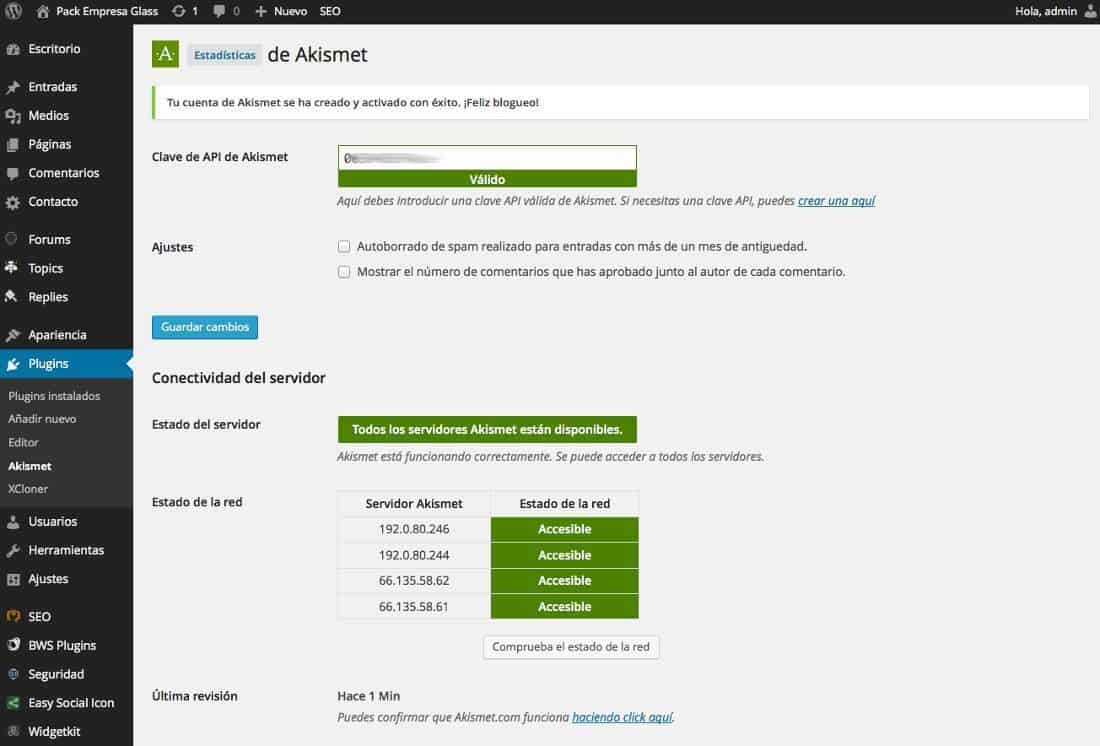Click the Páginas pages icon

coord(13,145)
